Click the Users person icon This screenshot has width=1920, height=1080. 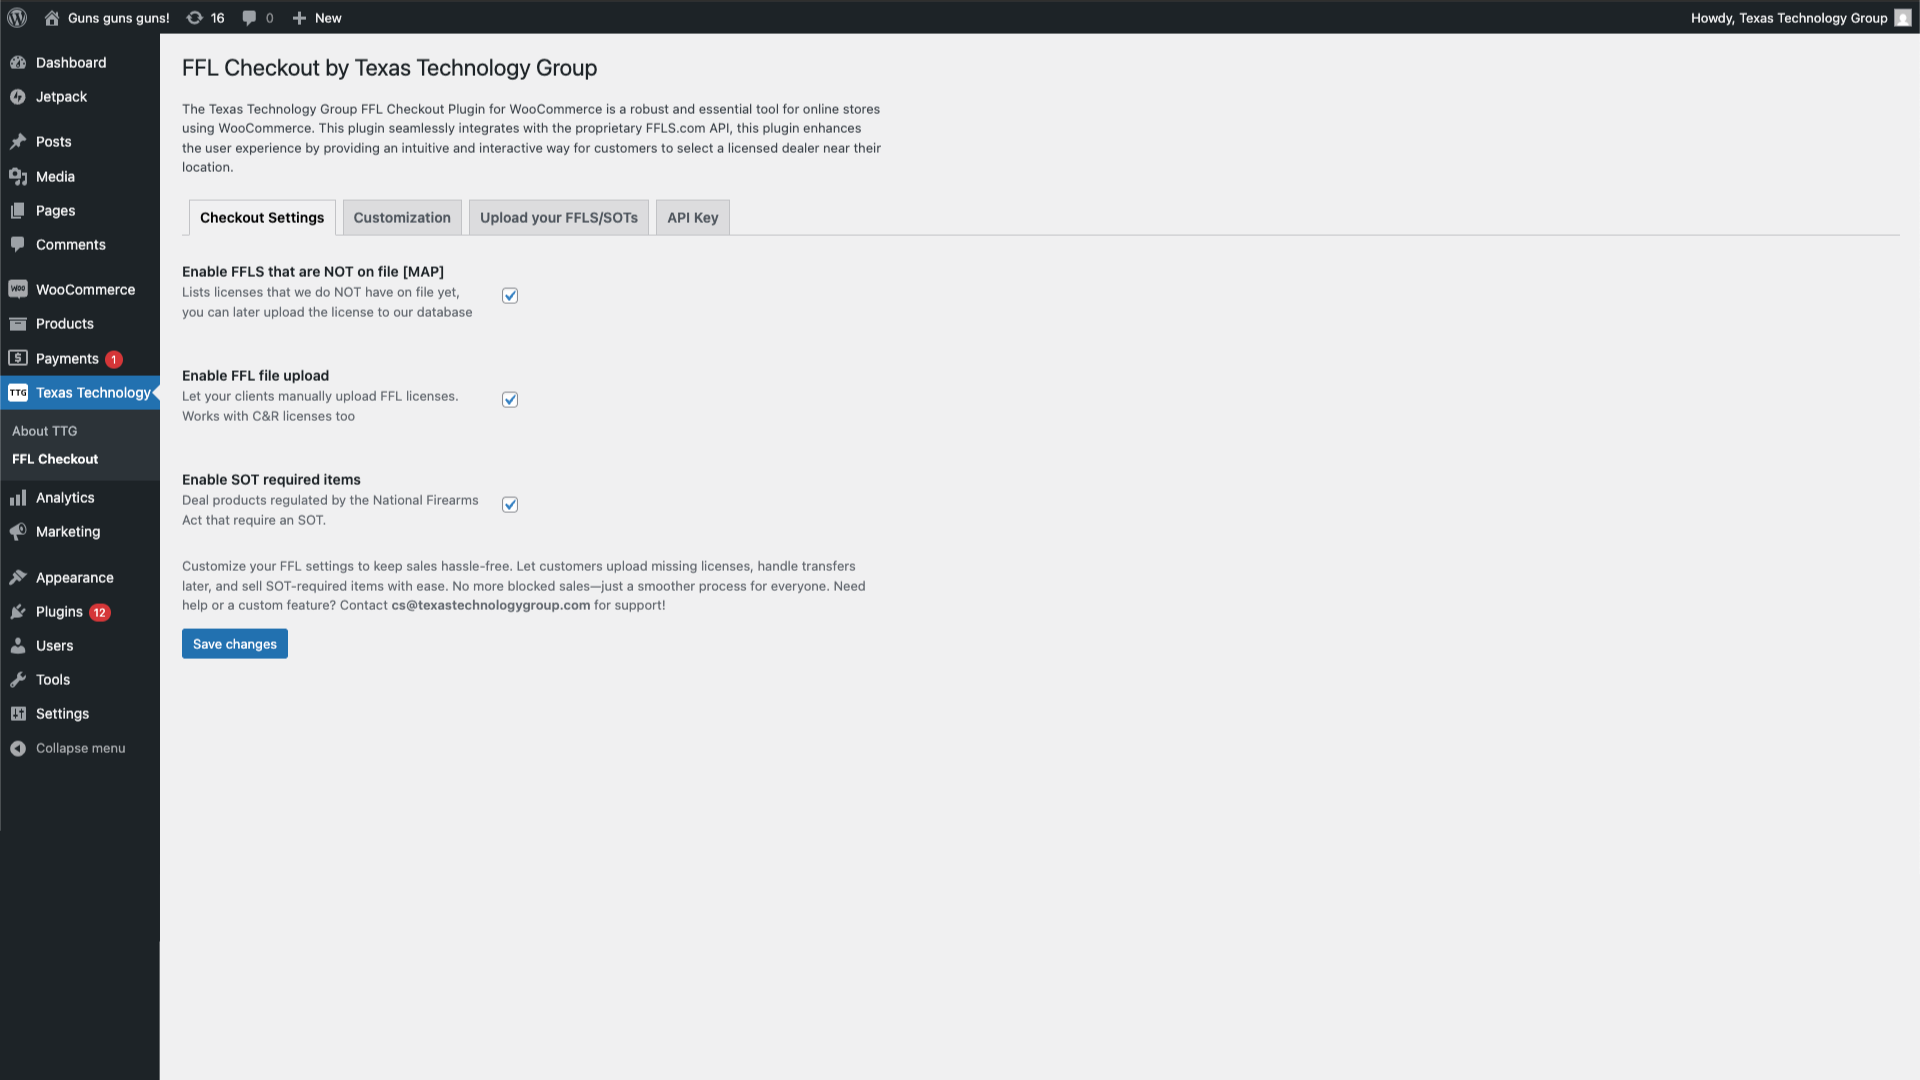[18, 645]
